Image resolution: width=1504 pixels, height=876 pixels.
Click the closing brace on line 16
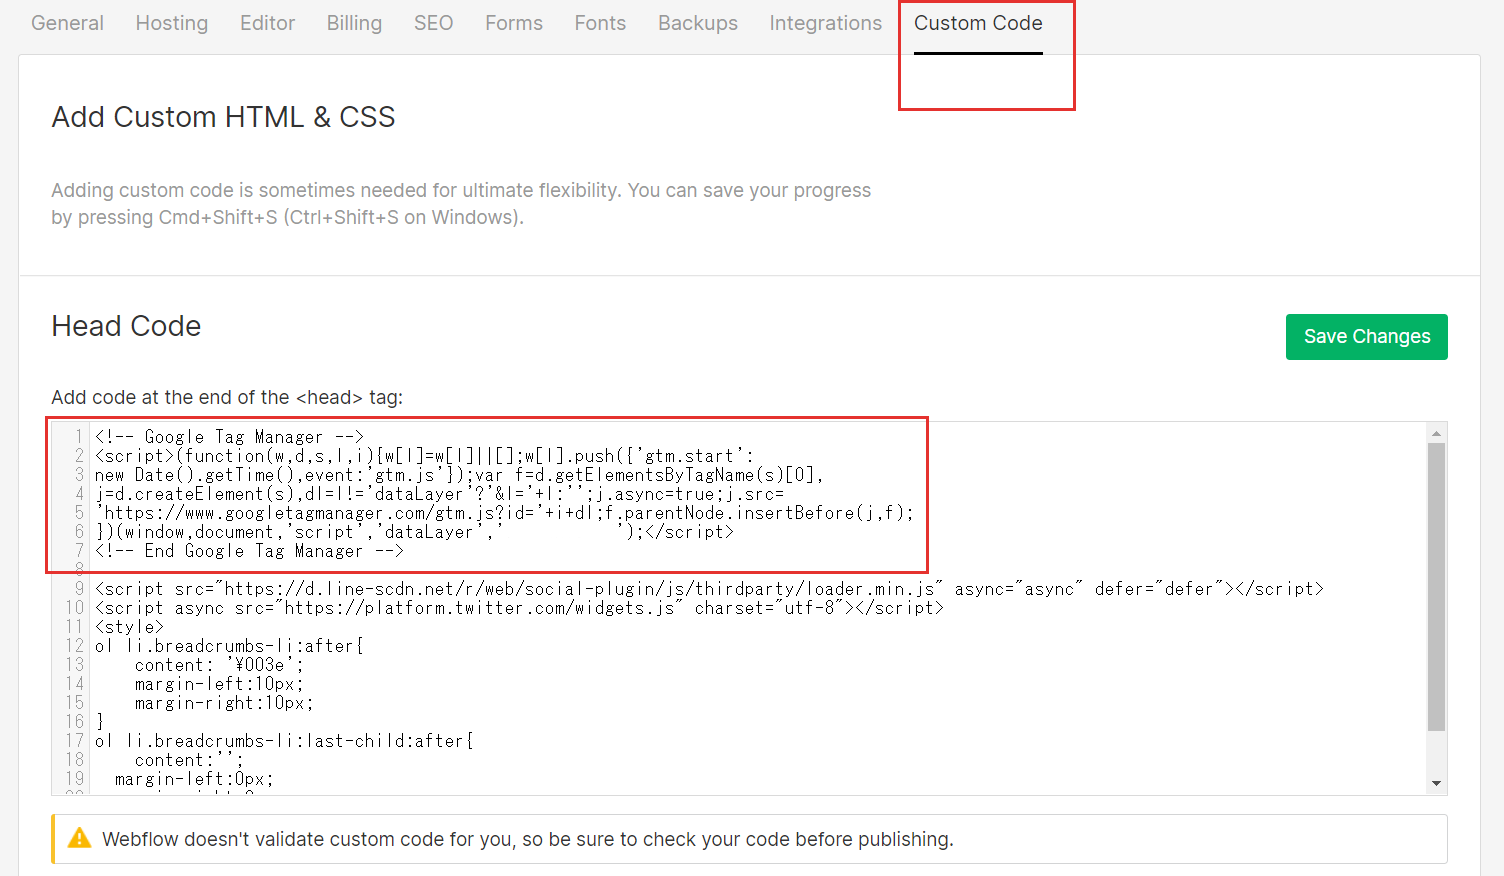pos(100,722)
